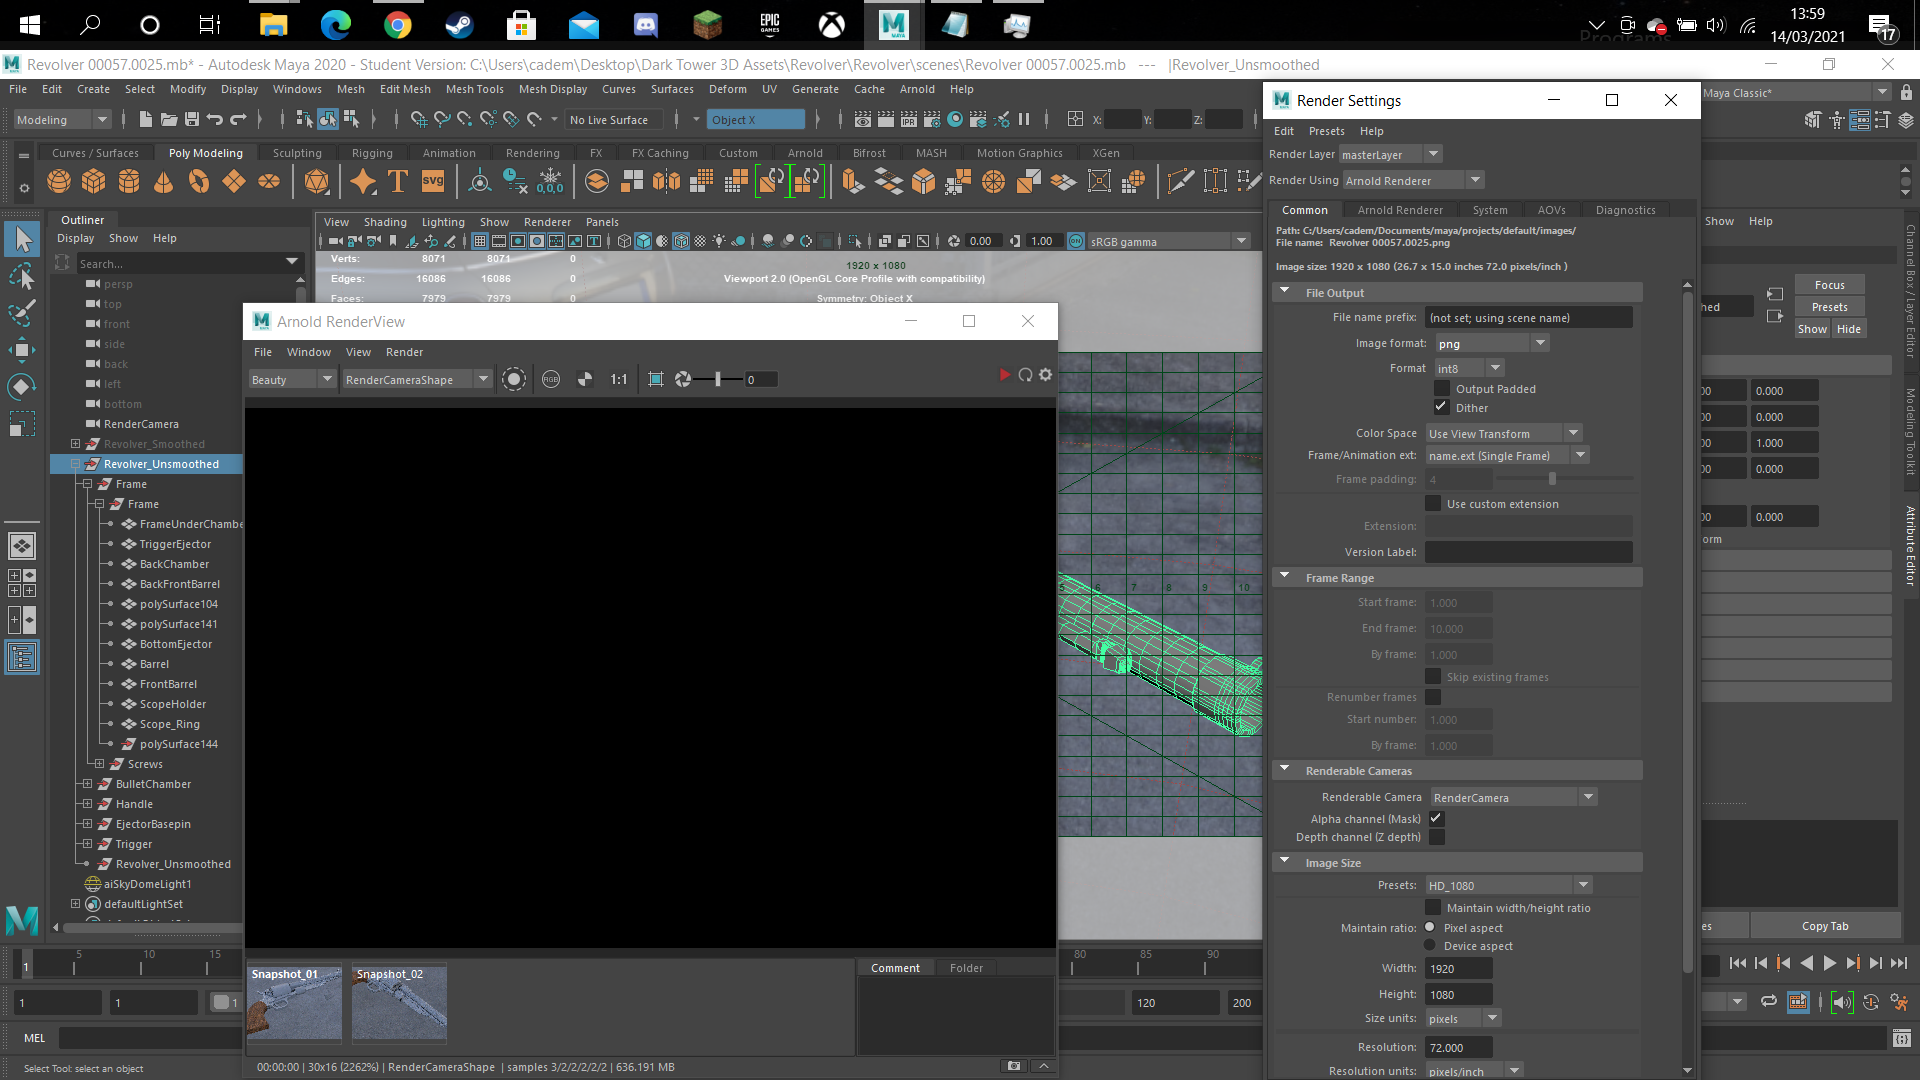Open Arnold RenderView settings gear
This screenshot has height=1080, width=1920.
click(x=1046, y=375)
